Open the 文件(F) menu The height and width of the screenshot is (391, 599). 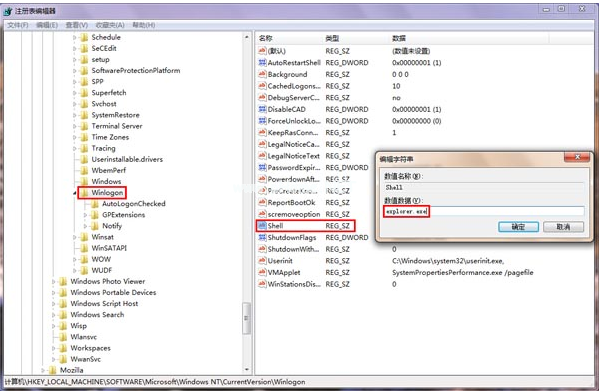pos(18,25)
